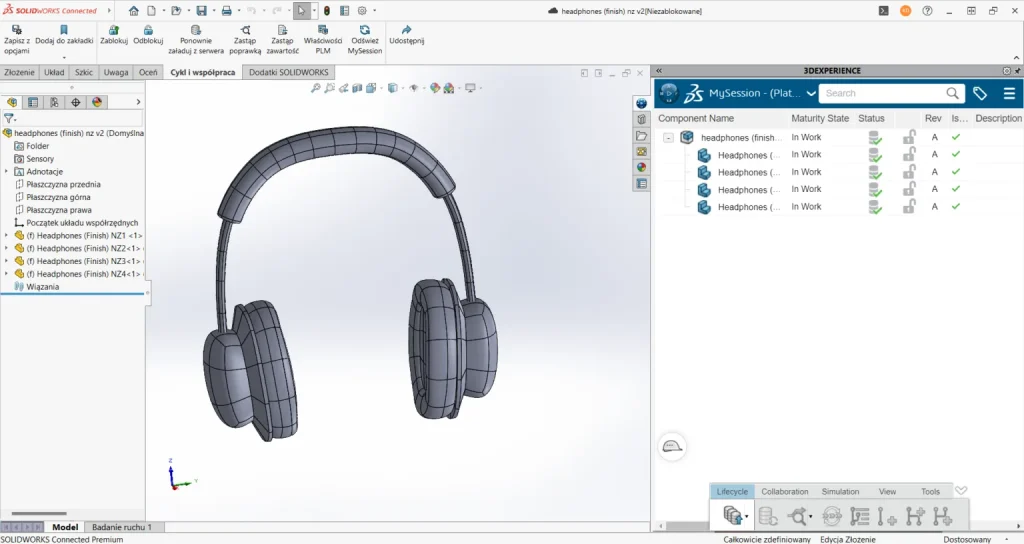Viewport: 1024px width, 544px height.
Task: Toggle lock for top headphones (finish assembly row
Action: [909, 137]
